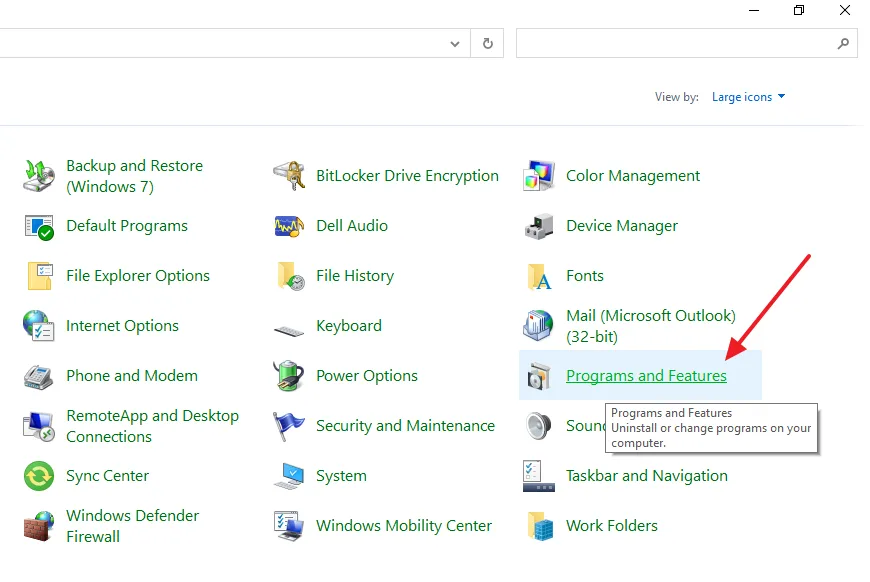The height and width of the screenshot is (582, 870).
Task: Open the Windows Defender Firewall brick icon
Action: tap(39, 526)
